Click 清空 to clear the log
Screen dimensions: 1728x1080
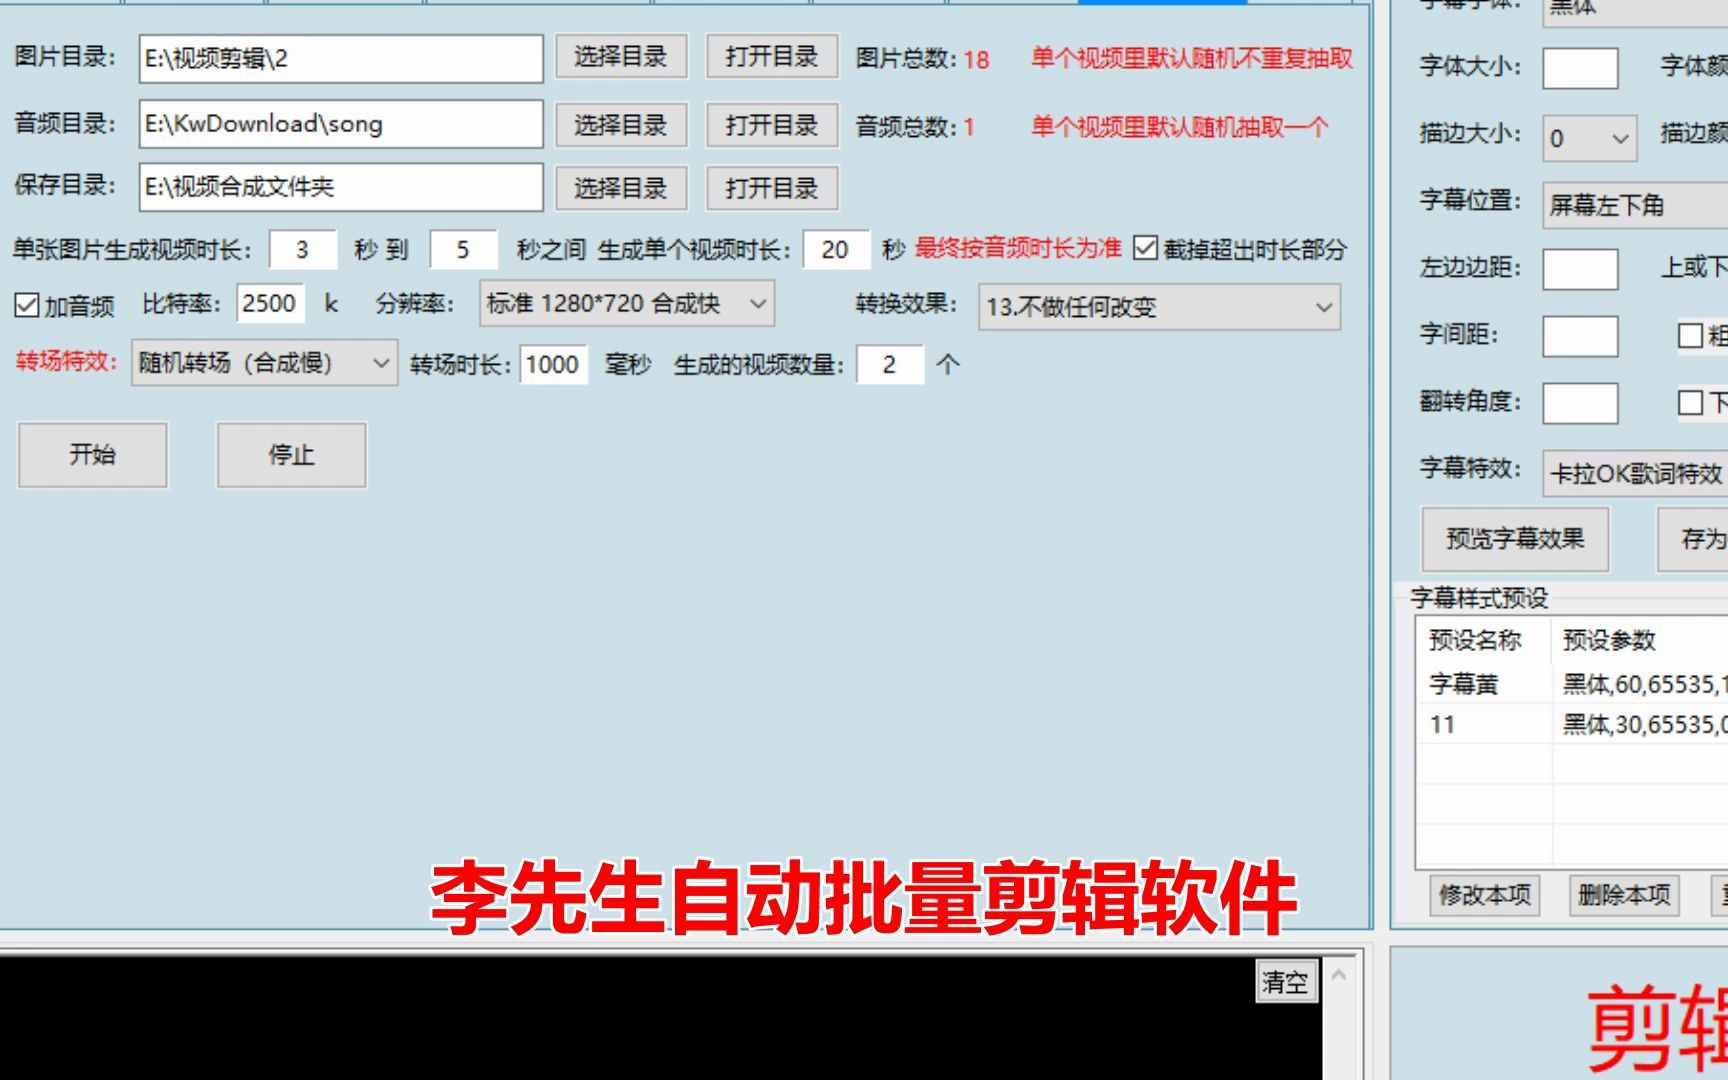[1285, 982]
